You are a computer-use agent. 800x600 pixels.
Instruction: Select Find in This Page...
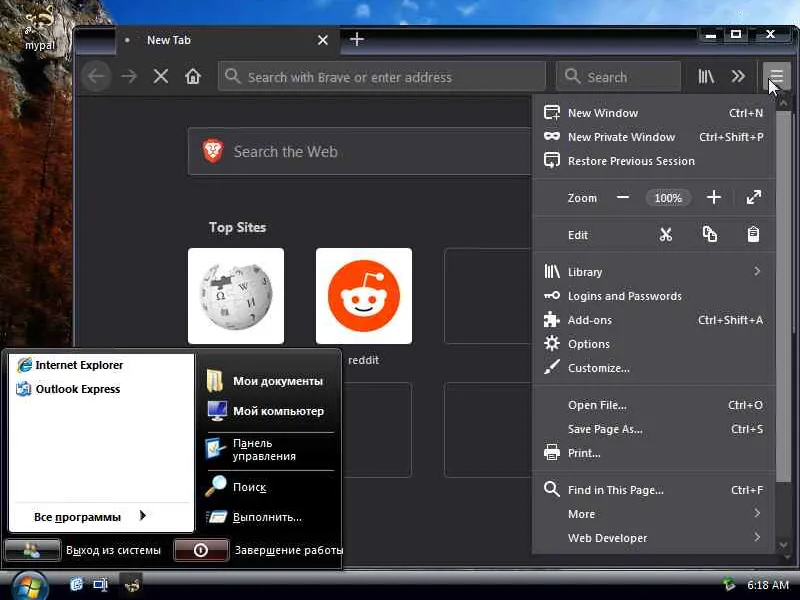(x=654, y=490)
